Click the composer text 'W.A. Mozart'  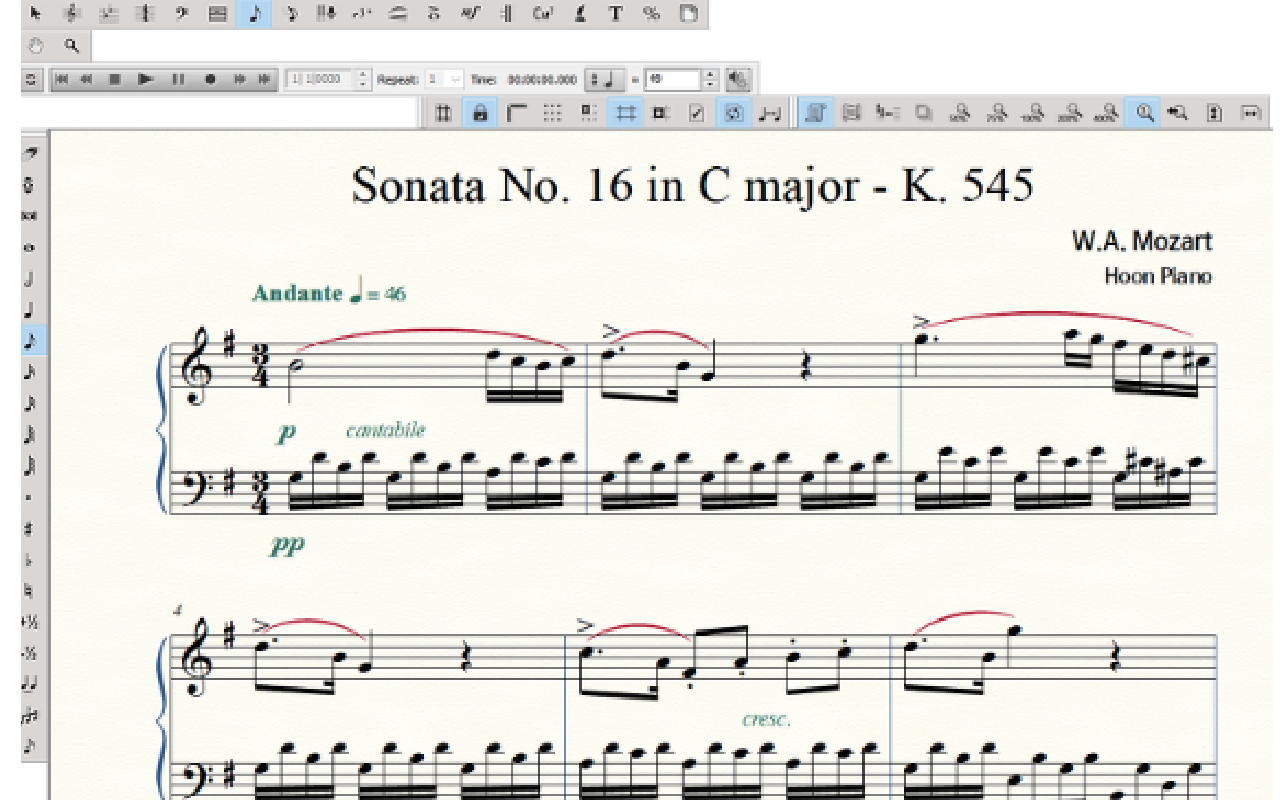(x=1141, y=241)
